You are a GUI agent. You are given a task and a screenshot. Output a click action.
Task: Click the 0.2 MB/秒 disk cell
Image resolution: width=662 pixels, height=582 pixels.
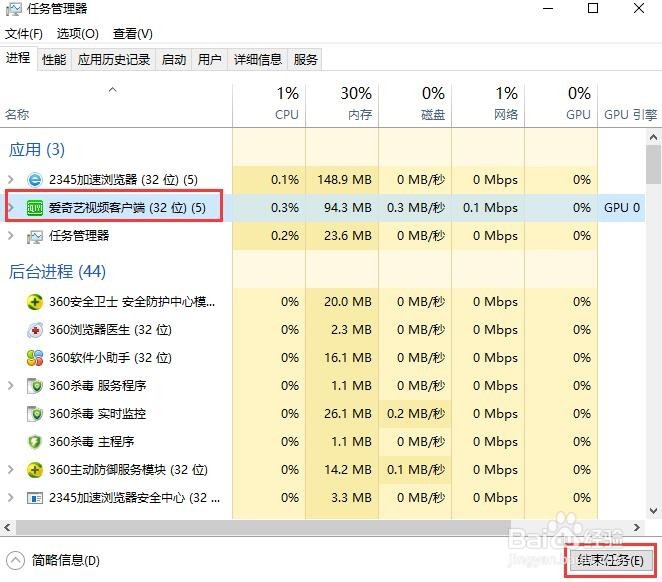click(x=415, y=414)
